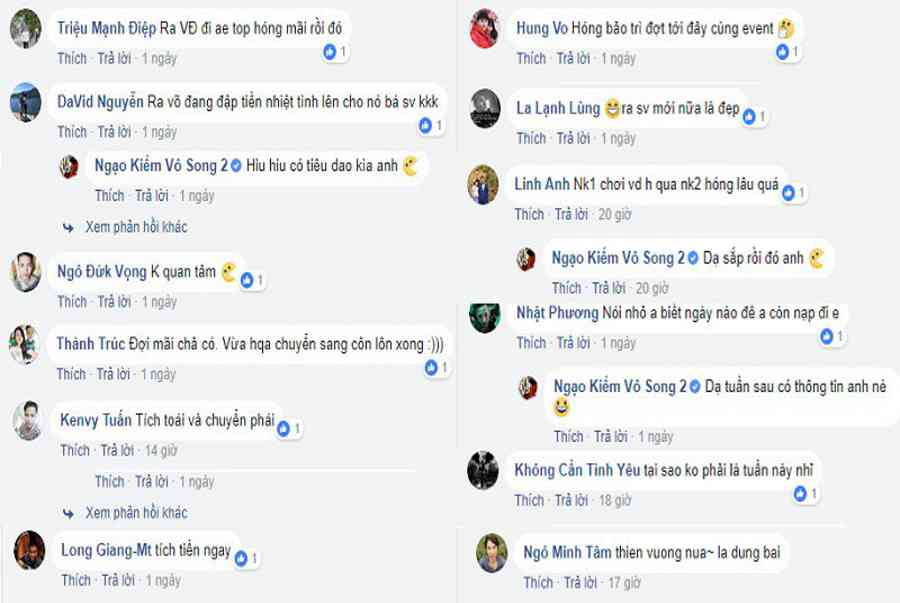This screenshot has height=603, width=900.
Task: Expand more replies under DaVid Nguyễn's thread
Action: 136,227
